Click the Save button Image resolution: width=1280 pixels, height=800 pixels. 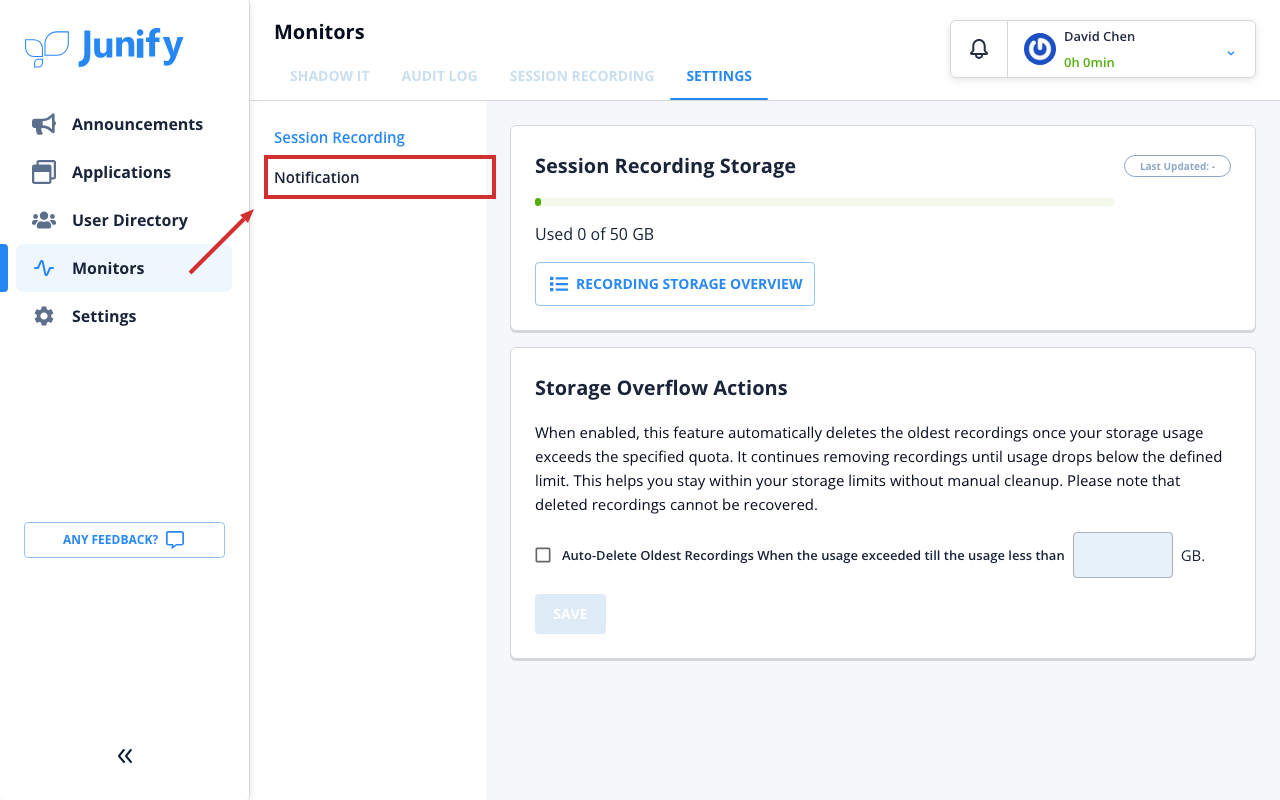570,614
